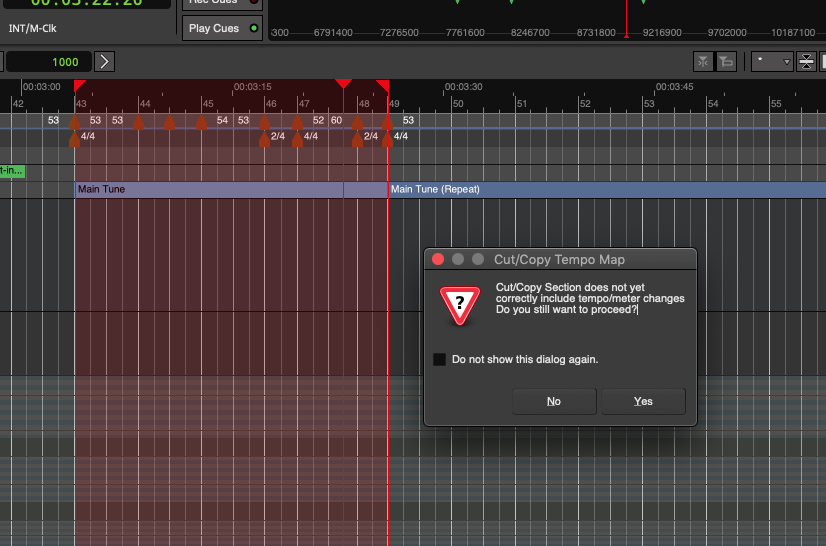Click the Yes button in the dialog
The width and height of the screenshot is (826, 546).
tap(642, 401)
